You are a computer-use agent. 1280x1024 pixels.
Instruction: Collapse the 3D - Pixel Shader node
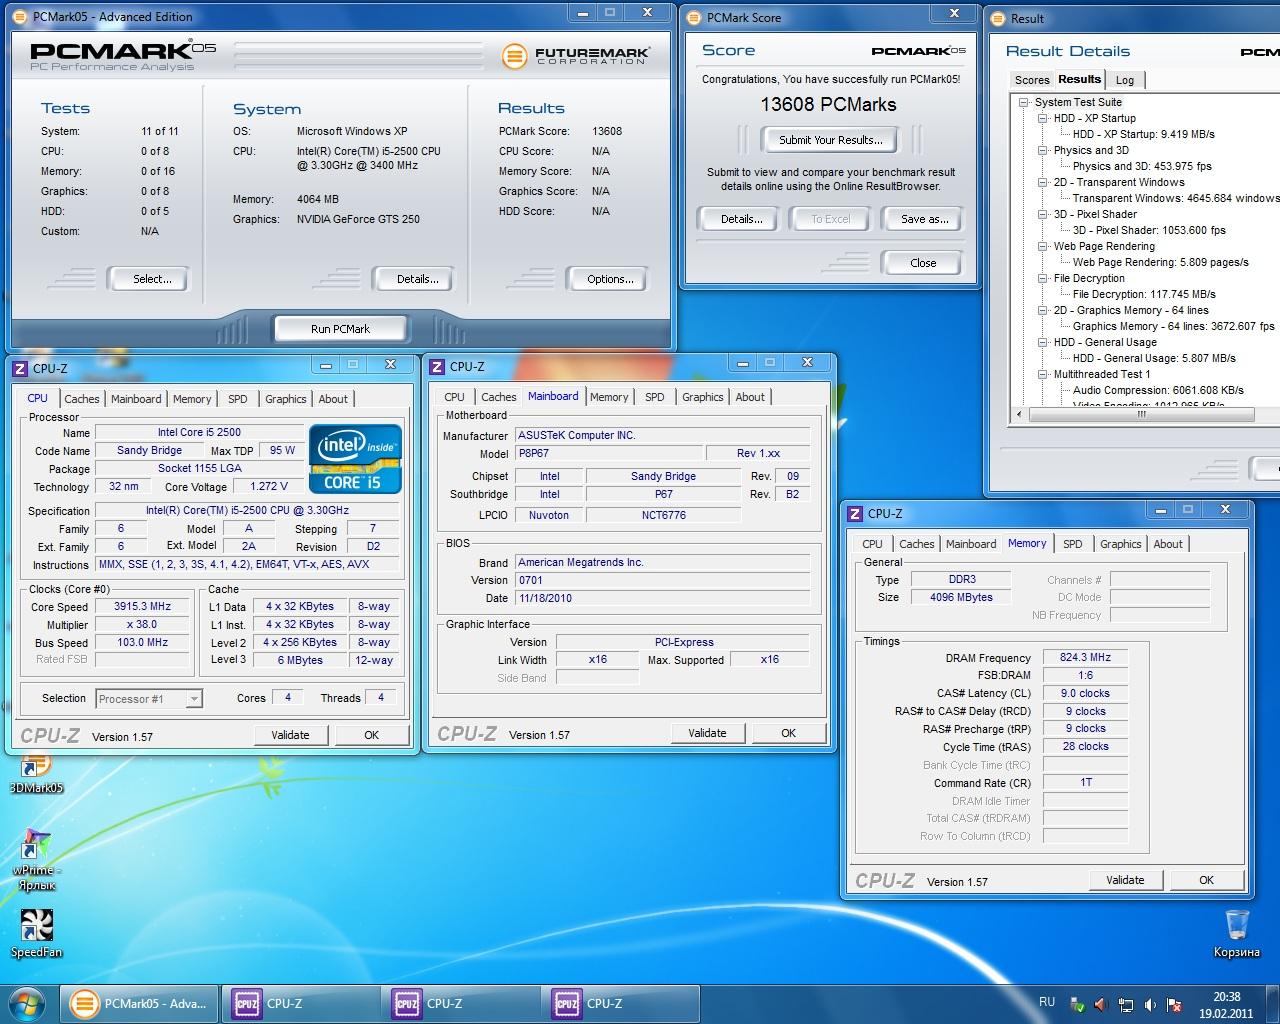click(x=1043, y=214)
